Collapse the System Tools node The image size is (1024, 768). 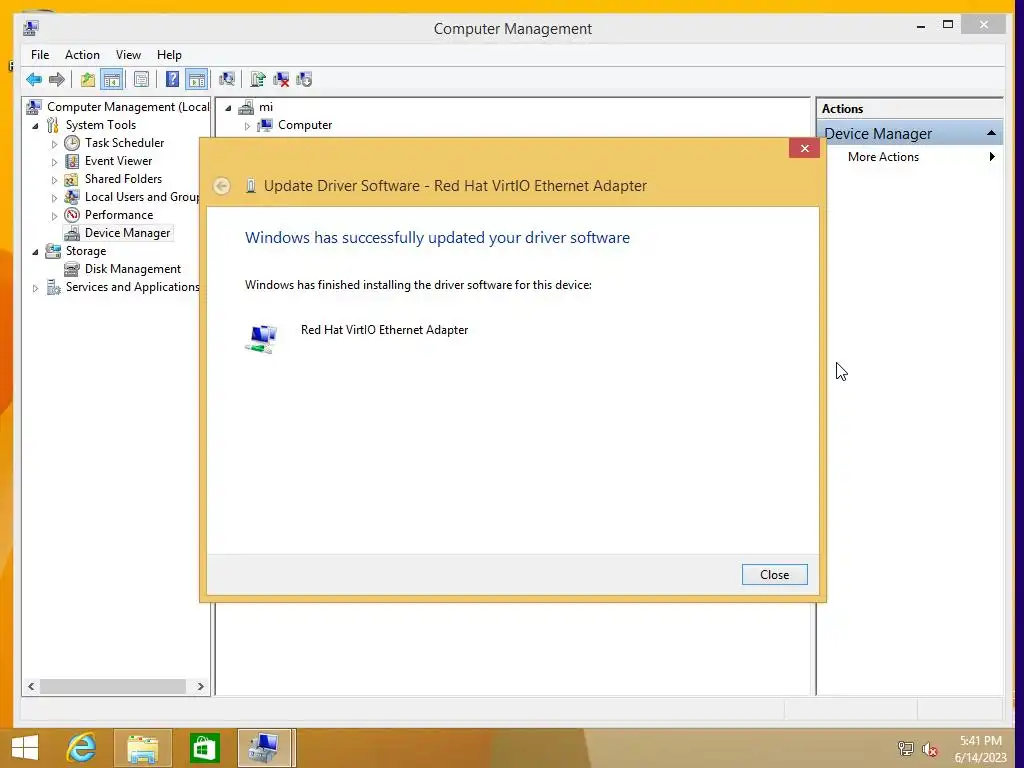pos(35,125)
